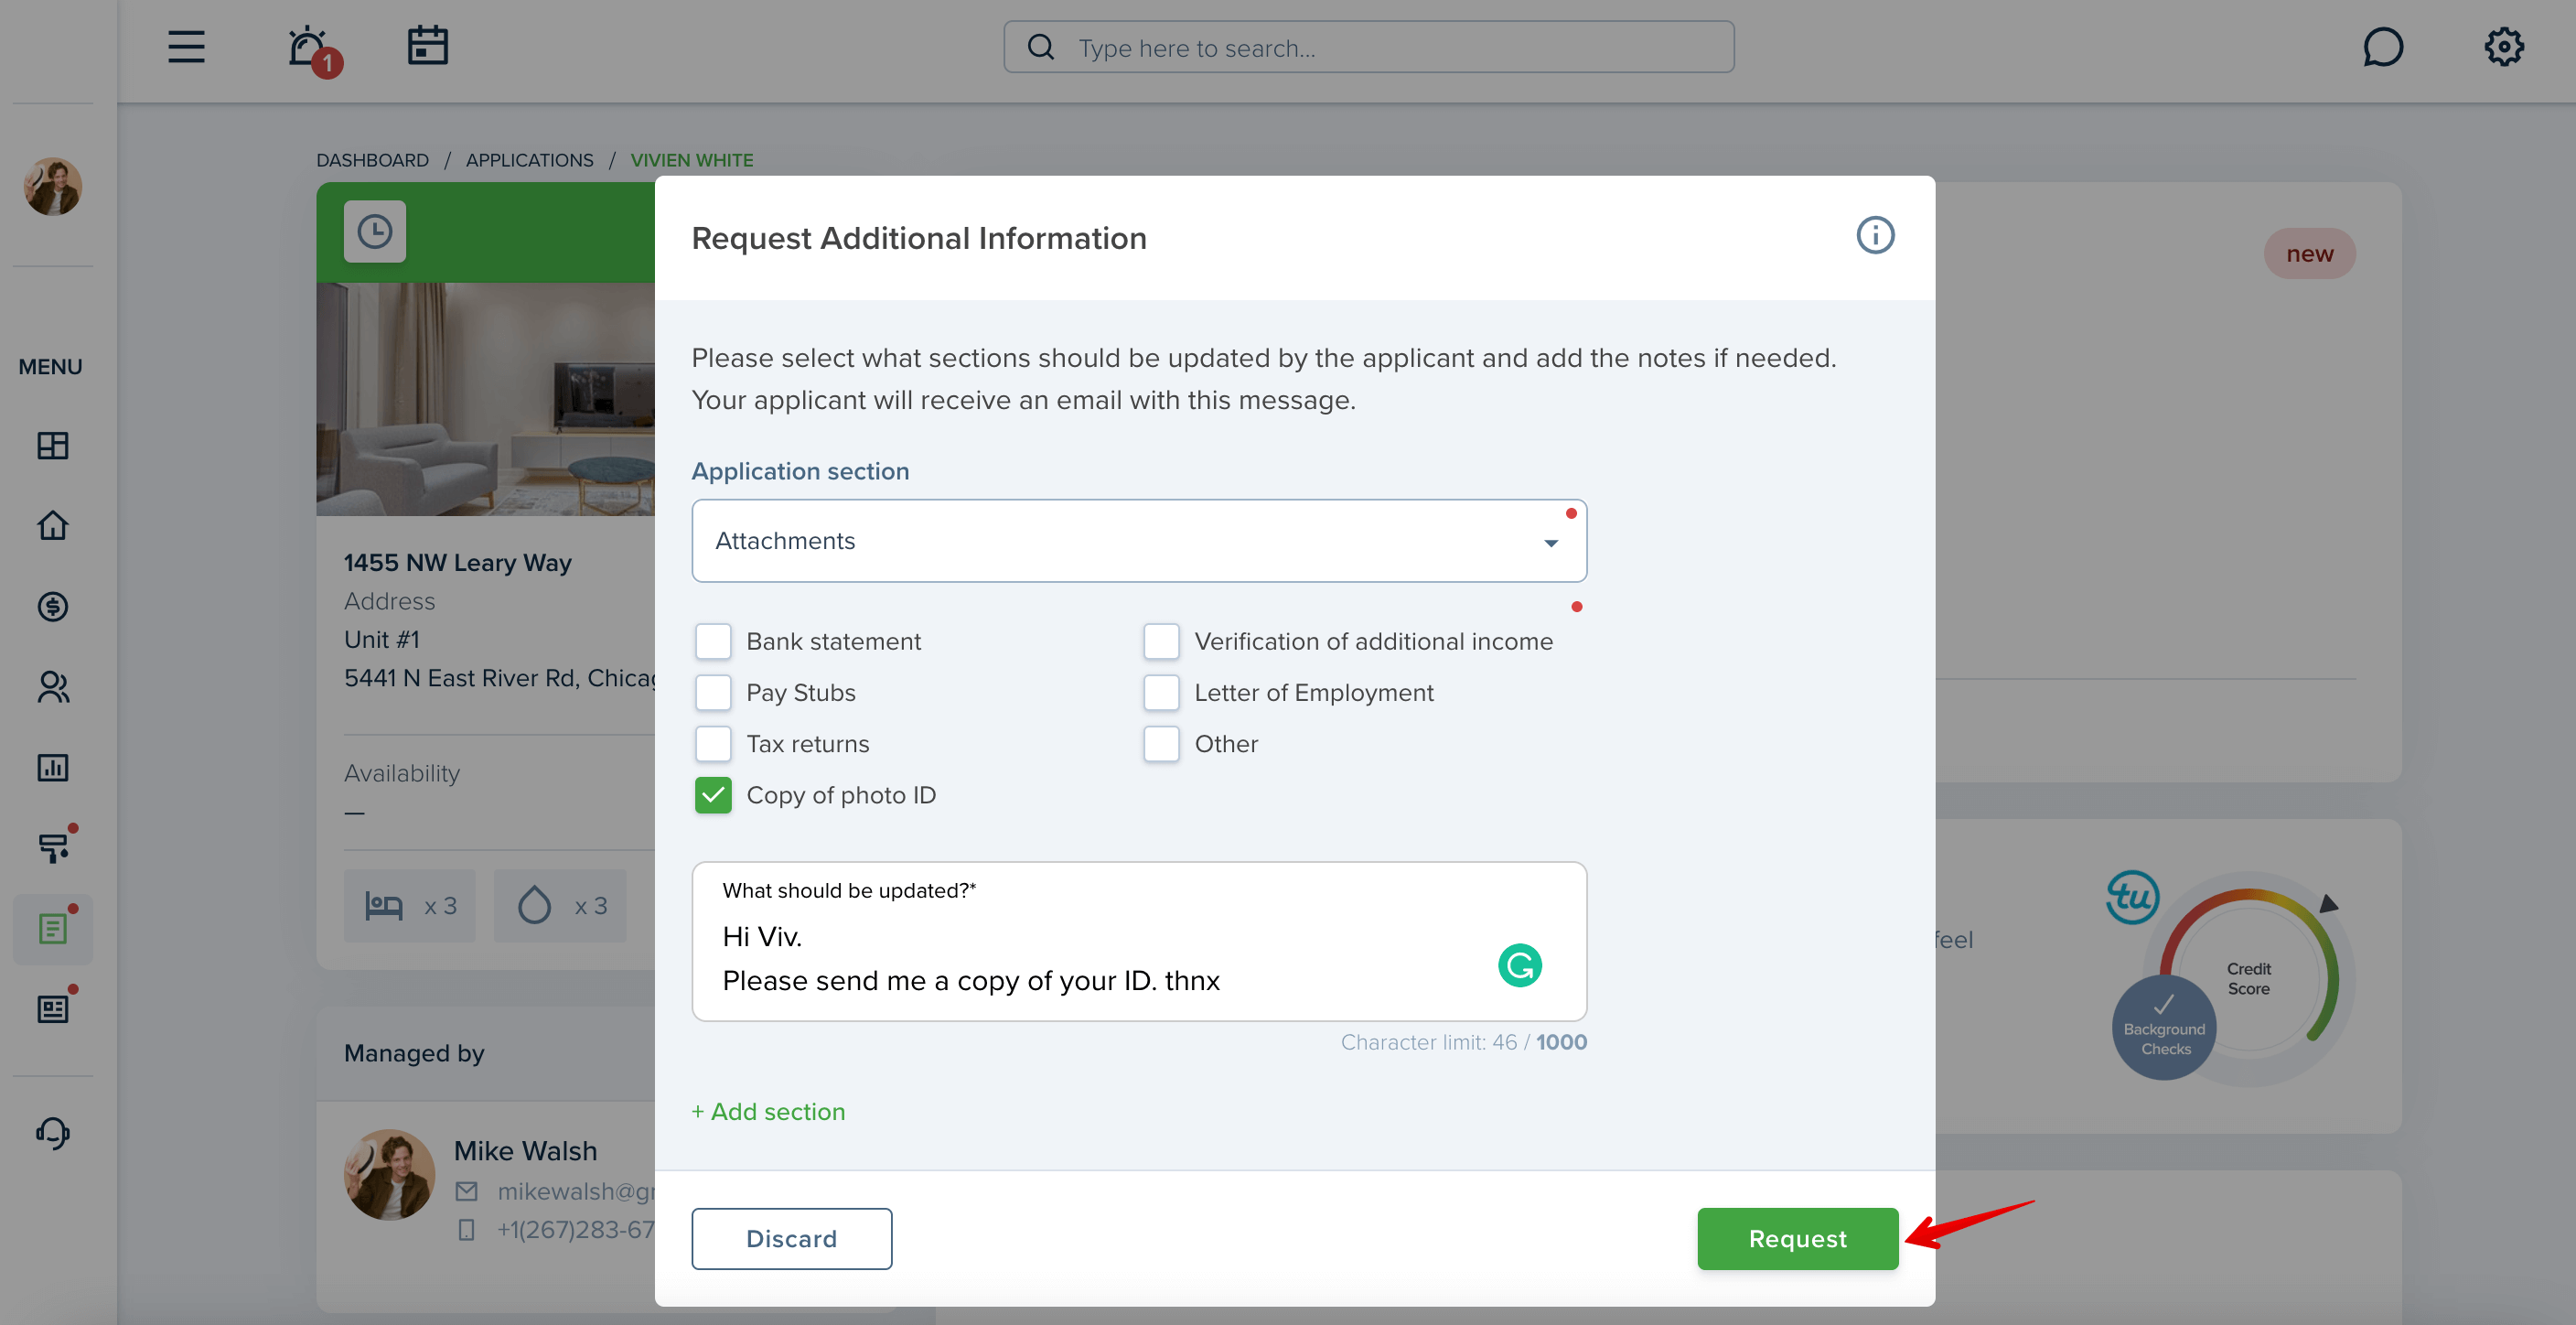Click + Add section link
Viewport: 2576px width, 1325px height.
[x=768, y=1112]
